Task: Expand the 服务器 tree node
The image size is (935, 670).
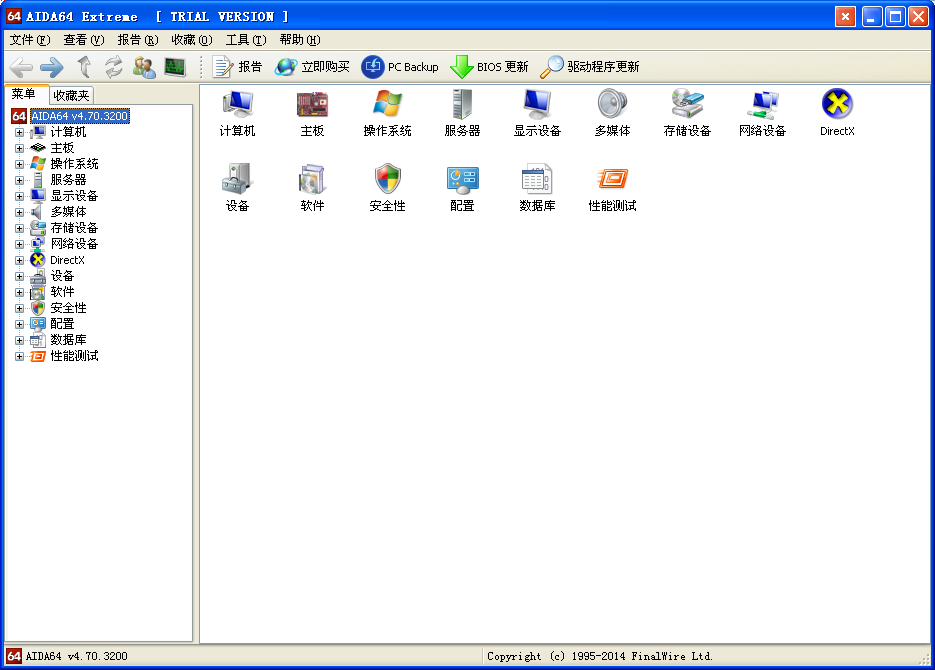Action: (x=20, y=181)
